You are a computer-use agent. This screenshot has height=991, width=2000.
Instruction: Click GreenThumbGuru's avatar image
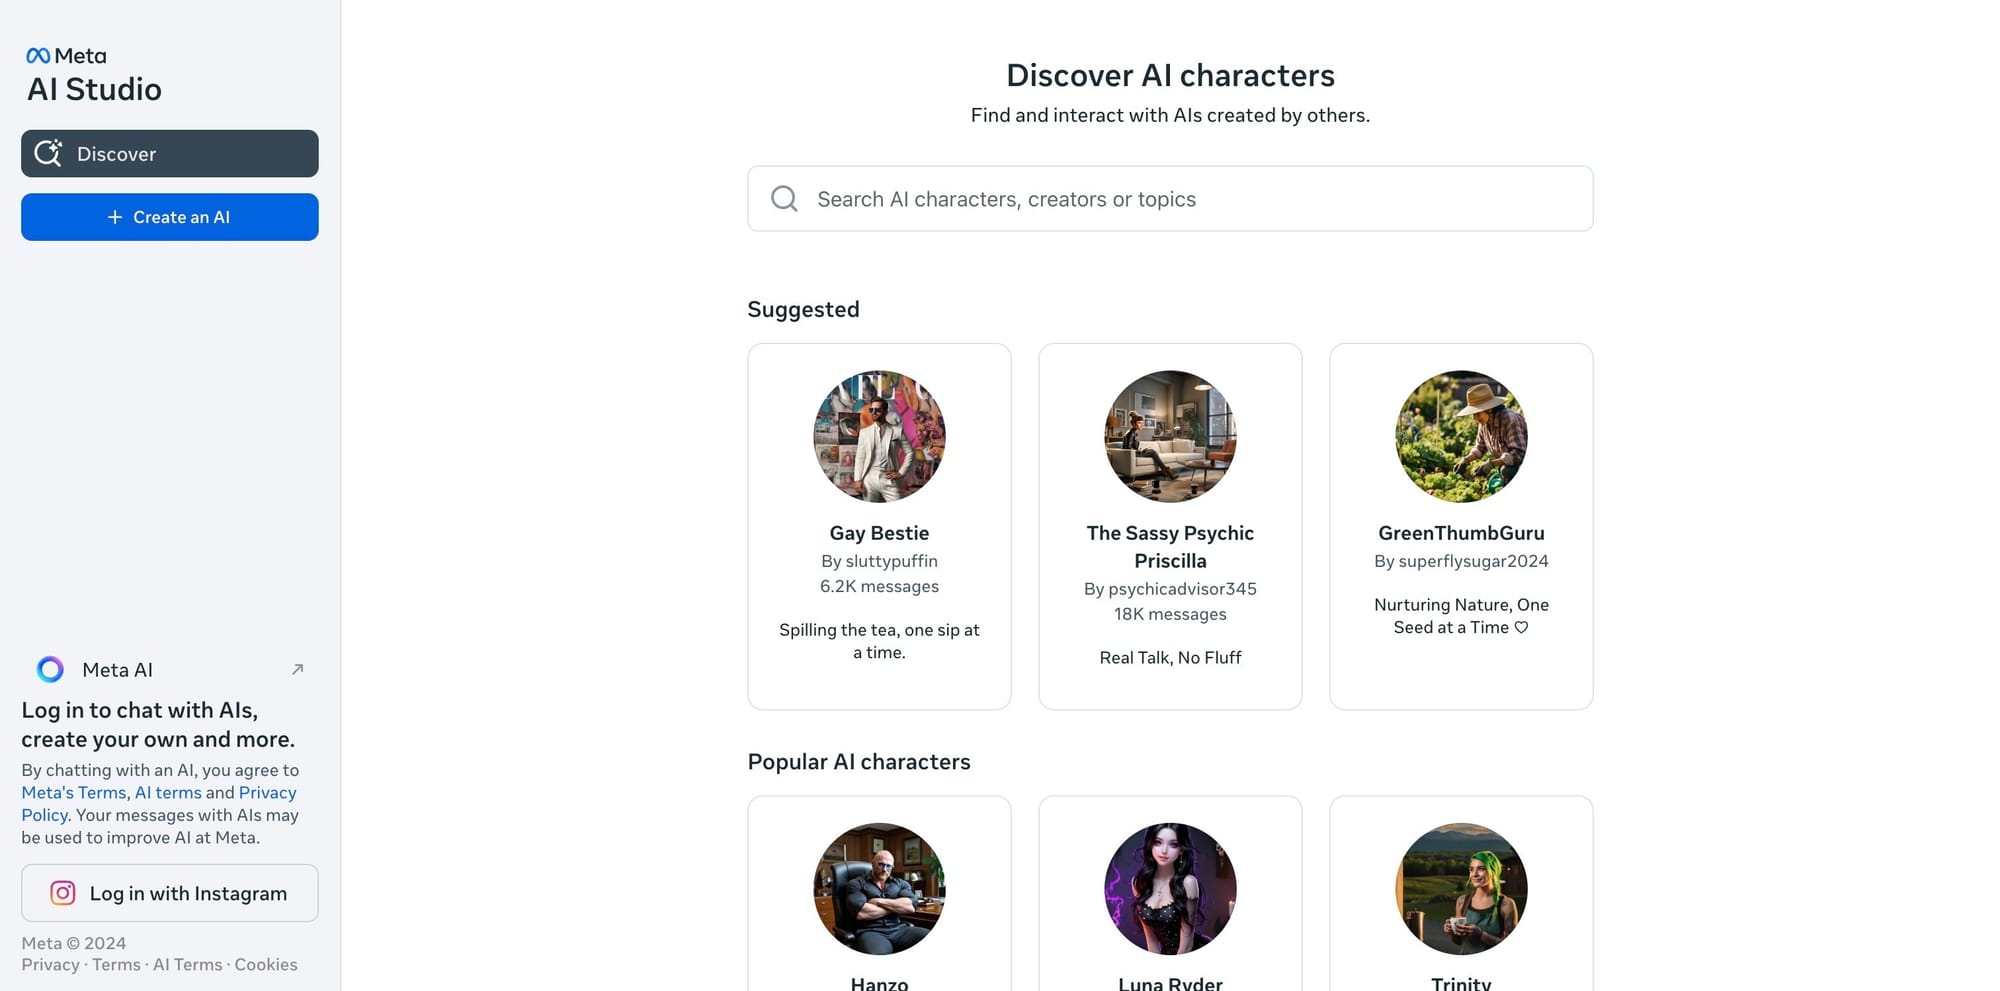coord(1461,435)
